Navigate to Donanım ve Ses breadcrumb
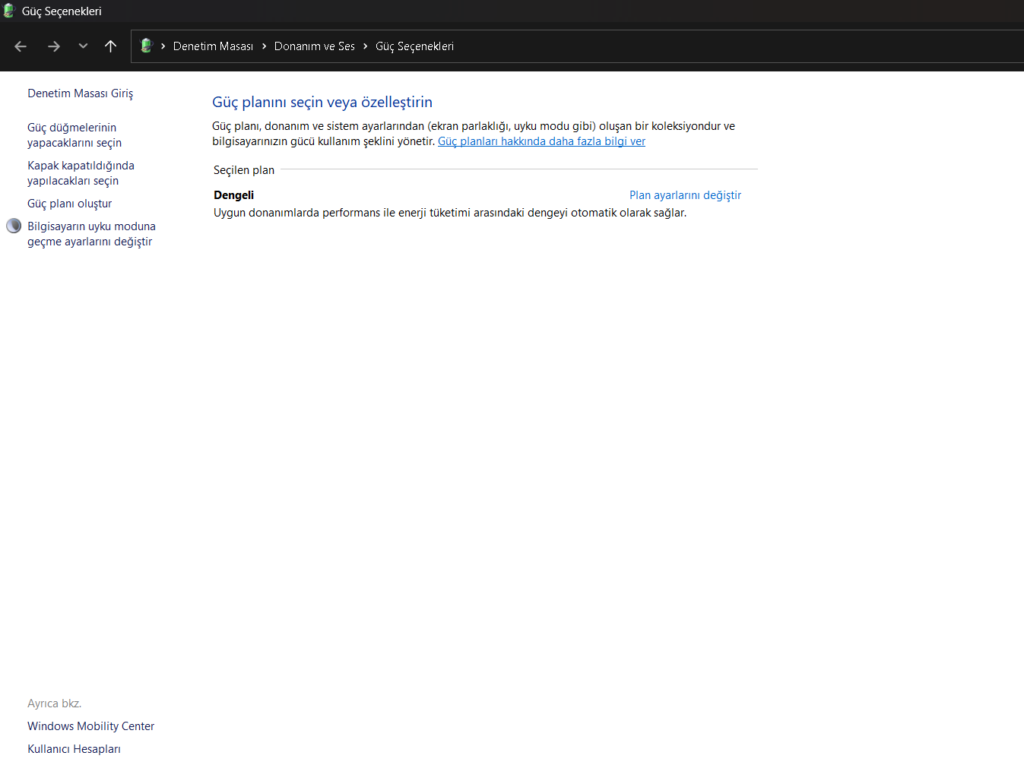Image resolution: width=1024 pixels, height=762 pixels. click(x=314, y=46)
